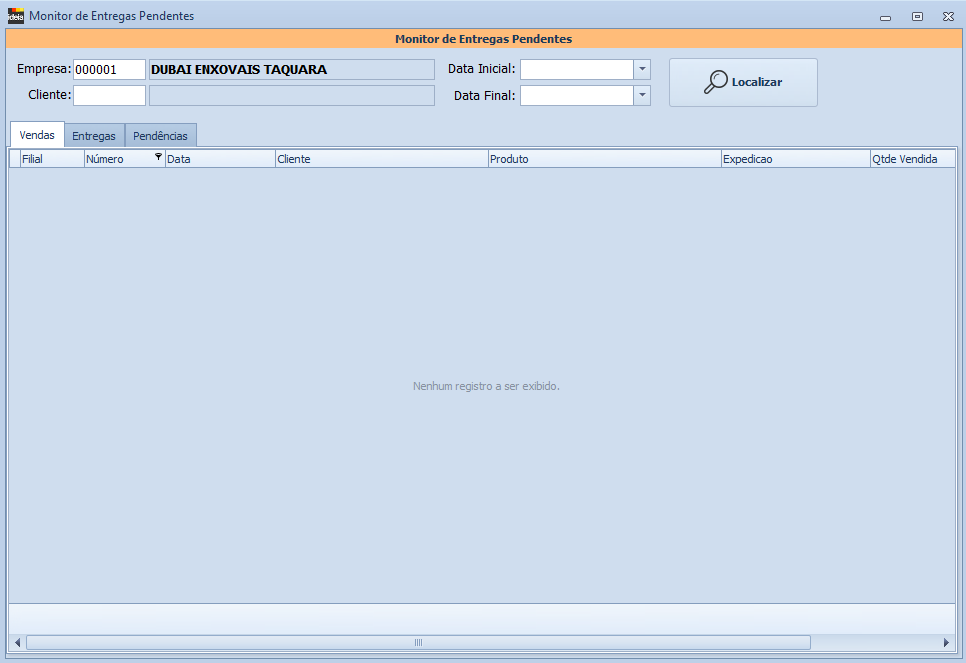
Task: Sort by the Data column header
Action: click(x=220, y=159)
